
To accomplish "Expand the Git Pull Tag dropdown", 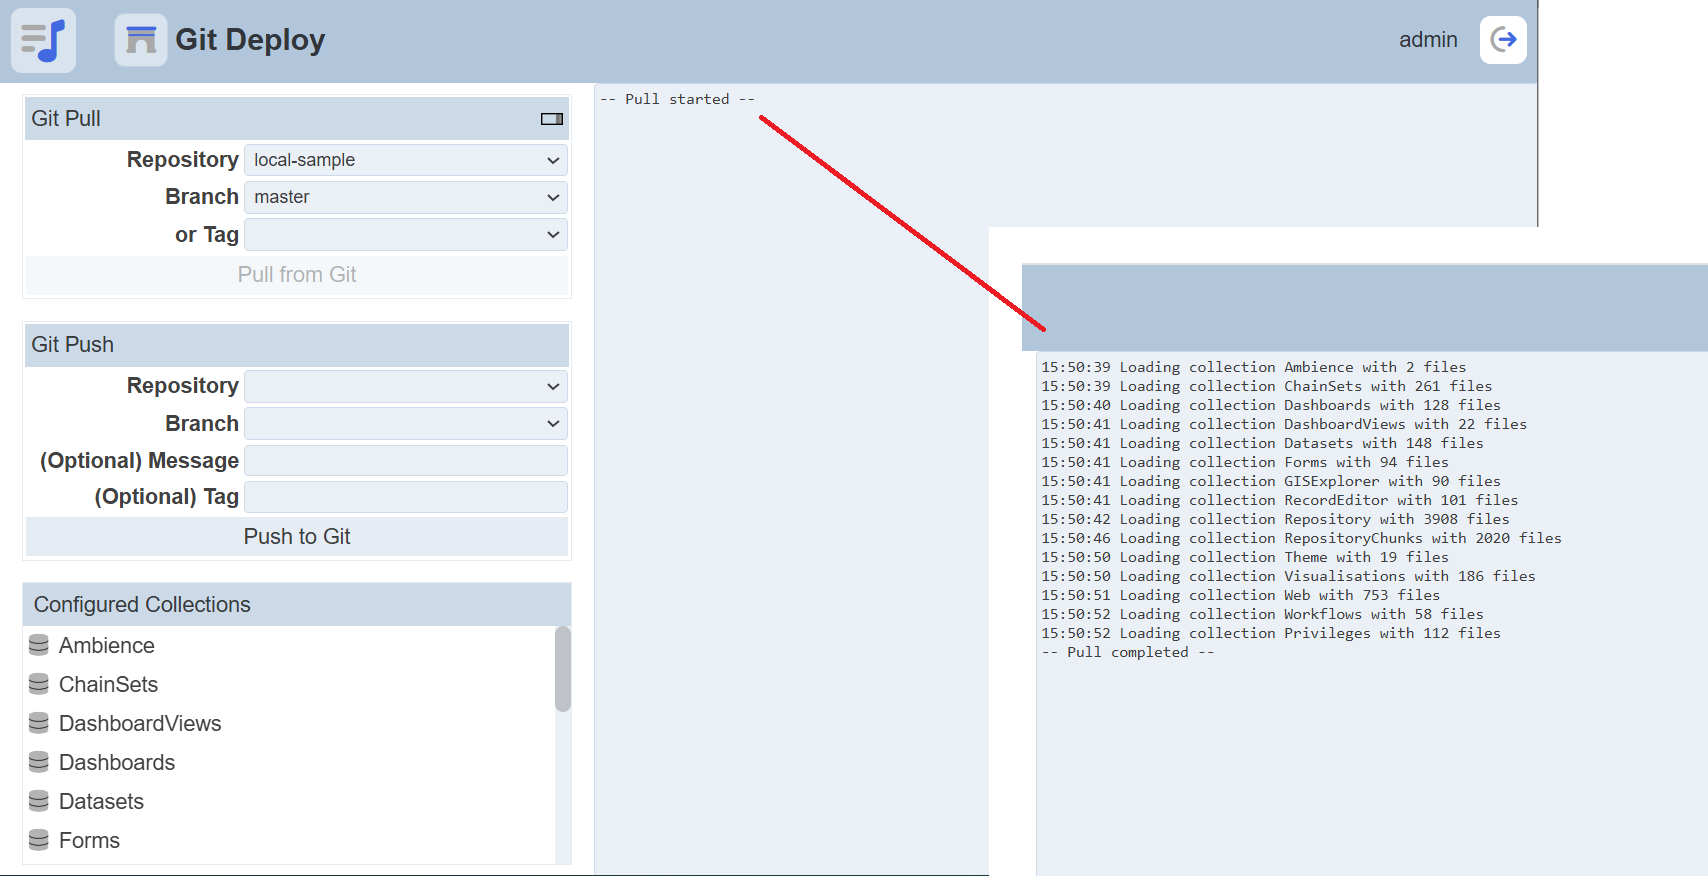I will coord(405,235).
